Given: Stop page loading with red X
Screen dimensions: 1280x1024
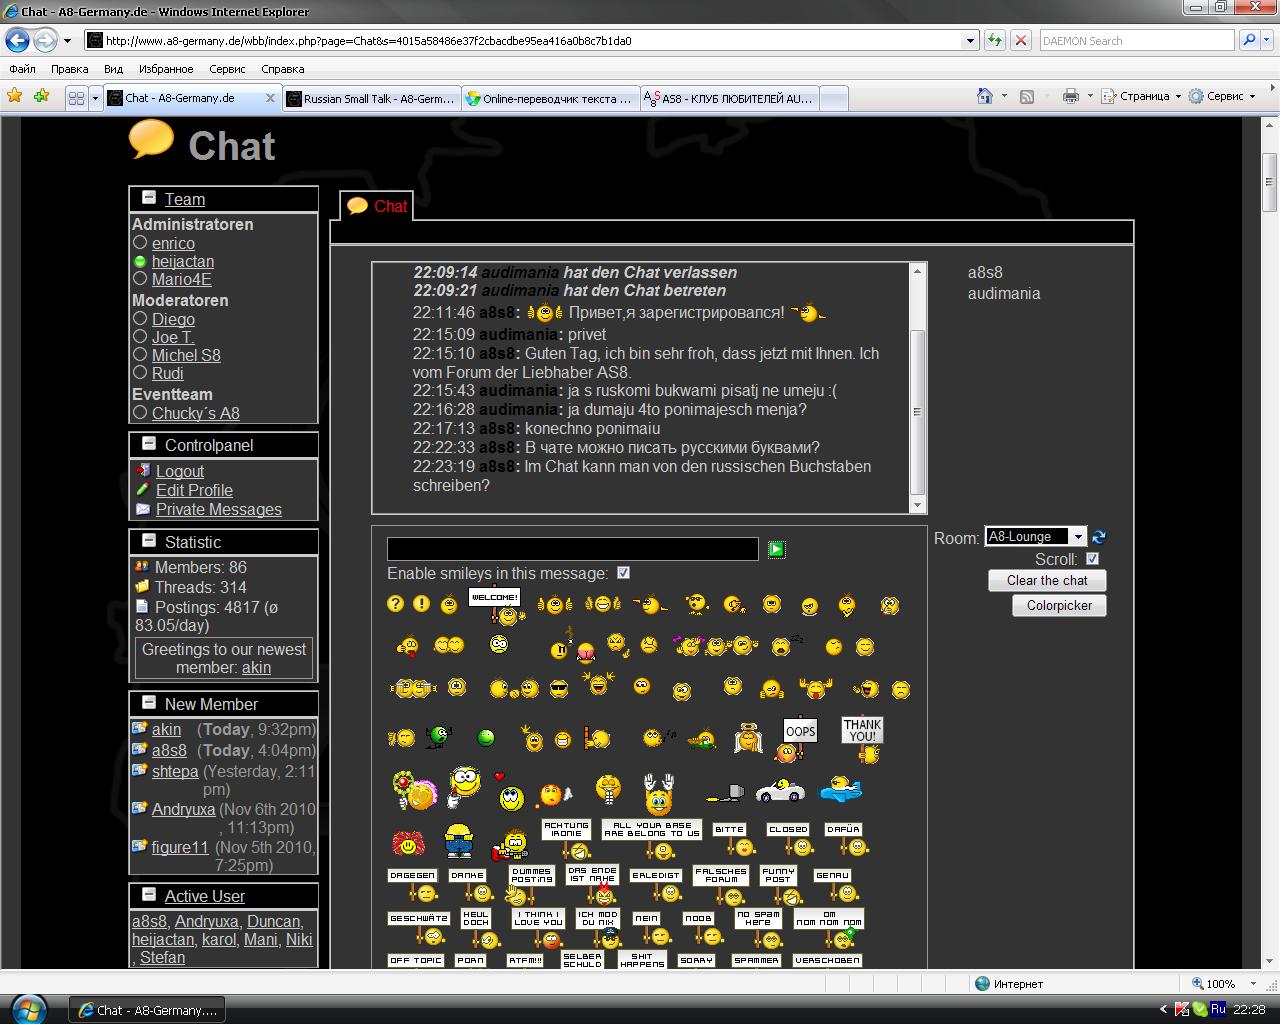Looking at the screenshot, I should (x=1020, y=41).
